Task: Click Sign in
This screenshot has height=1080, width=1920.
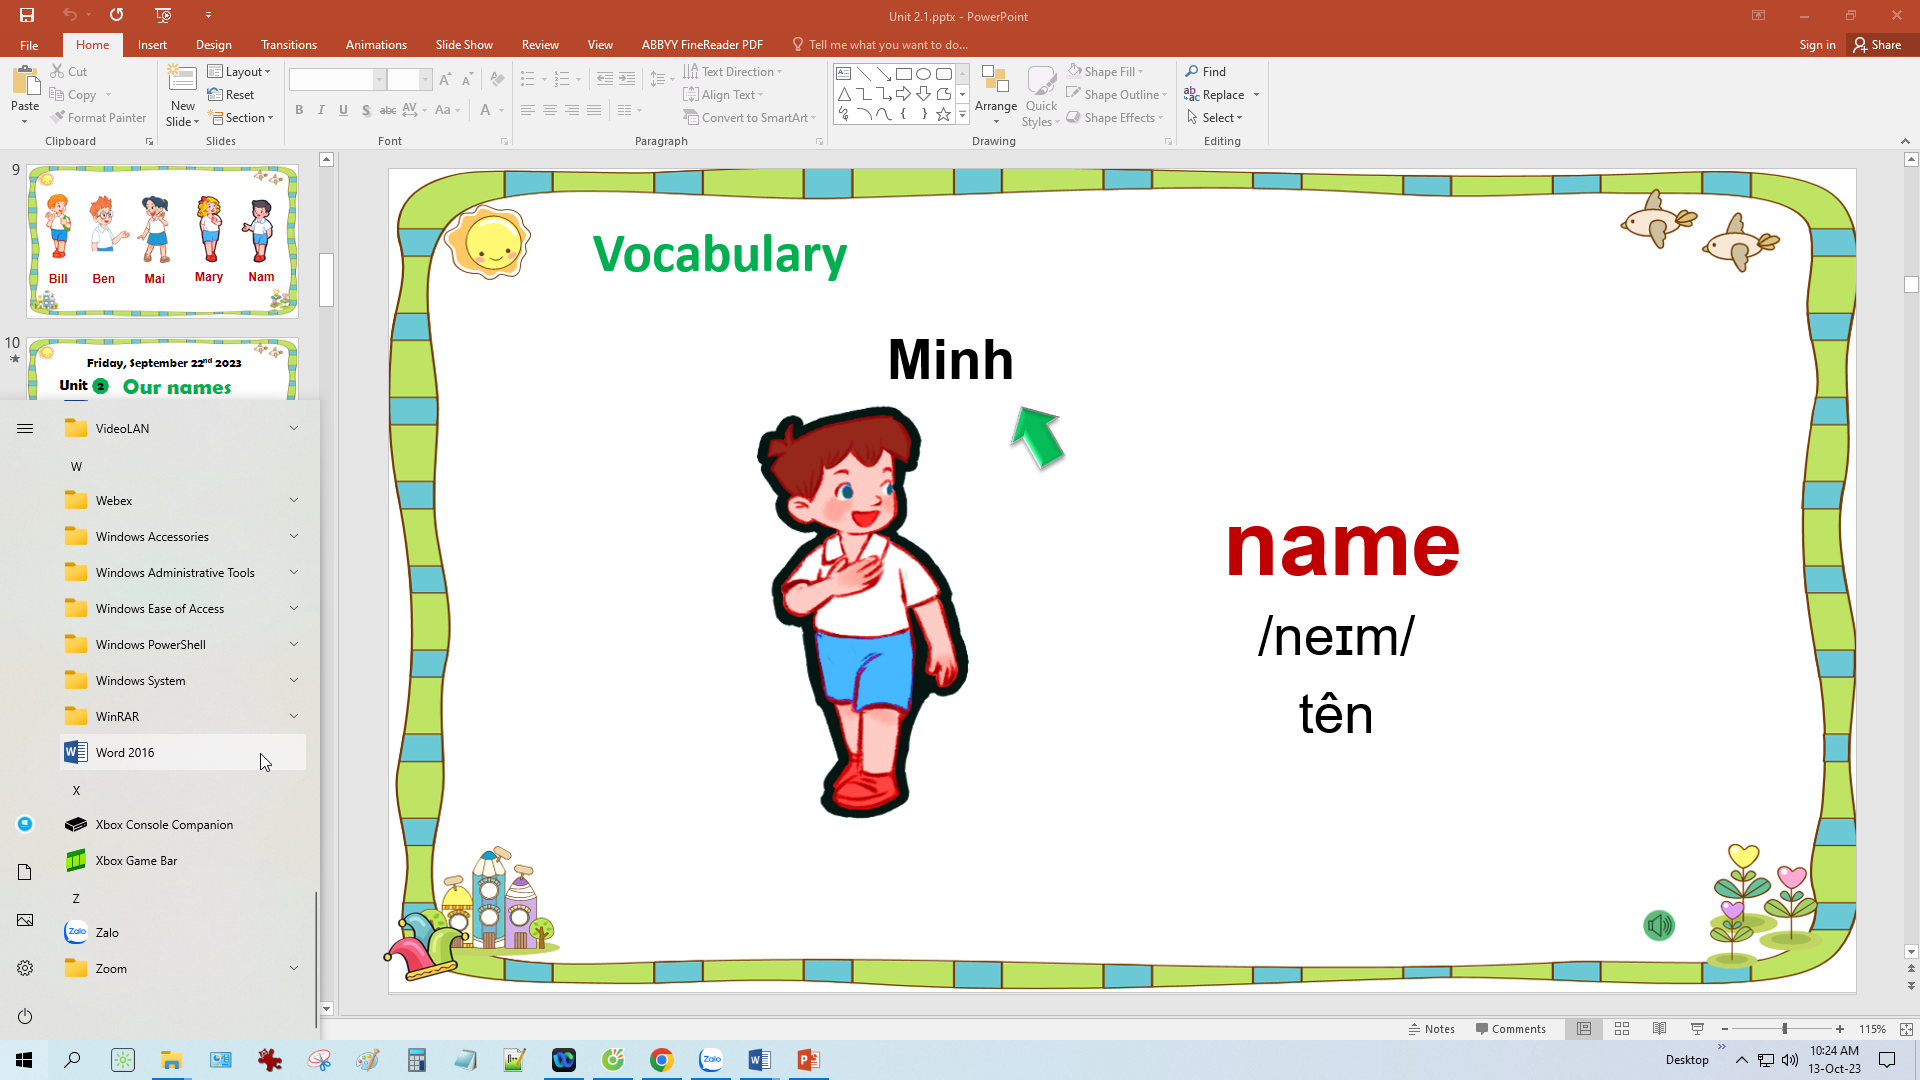Action: tap(1817, 45)
